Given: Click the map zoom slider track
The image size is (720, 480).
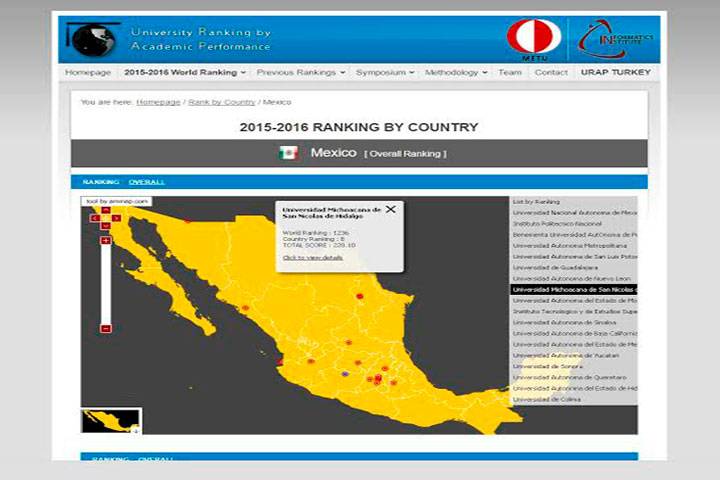Looking at the screenshot, I should point(105,285).
